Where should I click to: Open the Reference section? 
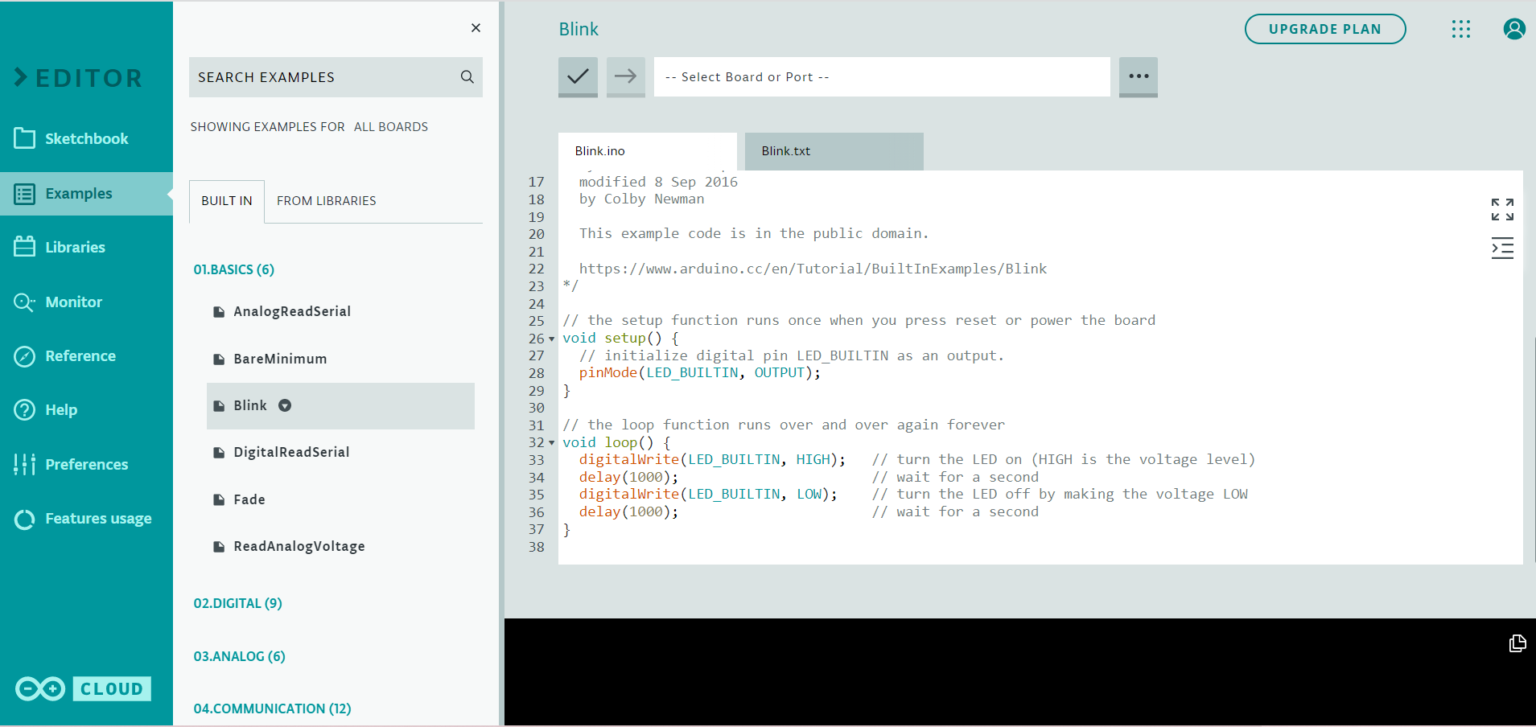(78, 355)
